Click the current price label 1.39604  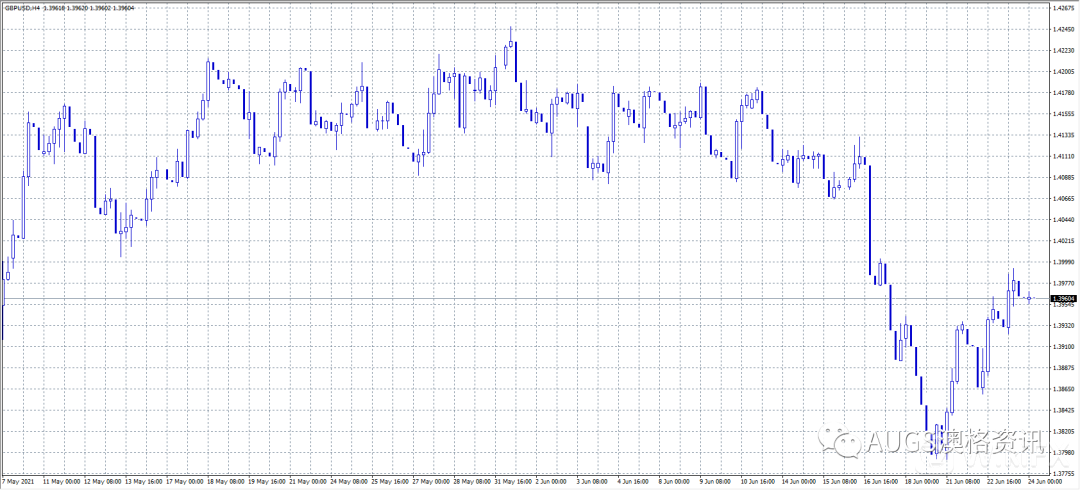click(1064, 298)
